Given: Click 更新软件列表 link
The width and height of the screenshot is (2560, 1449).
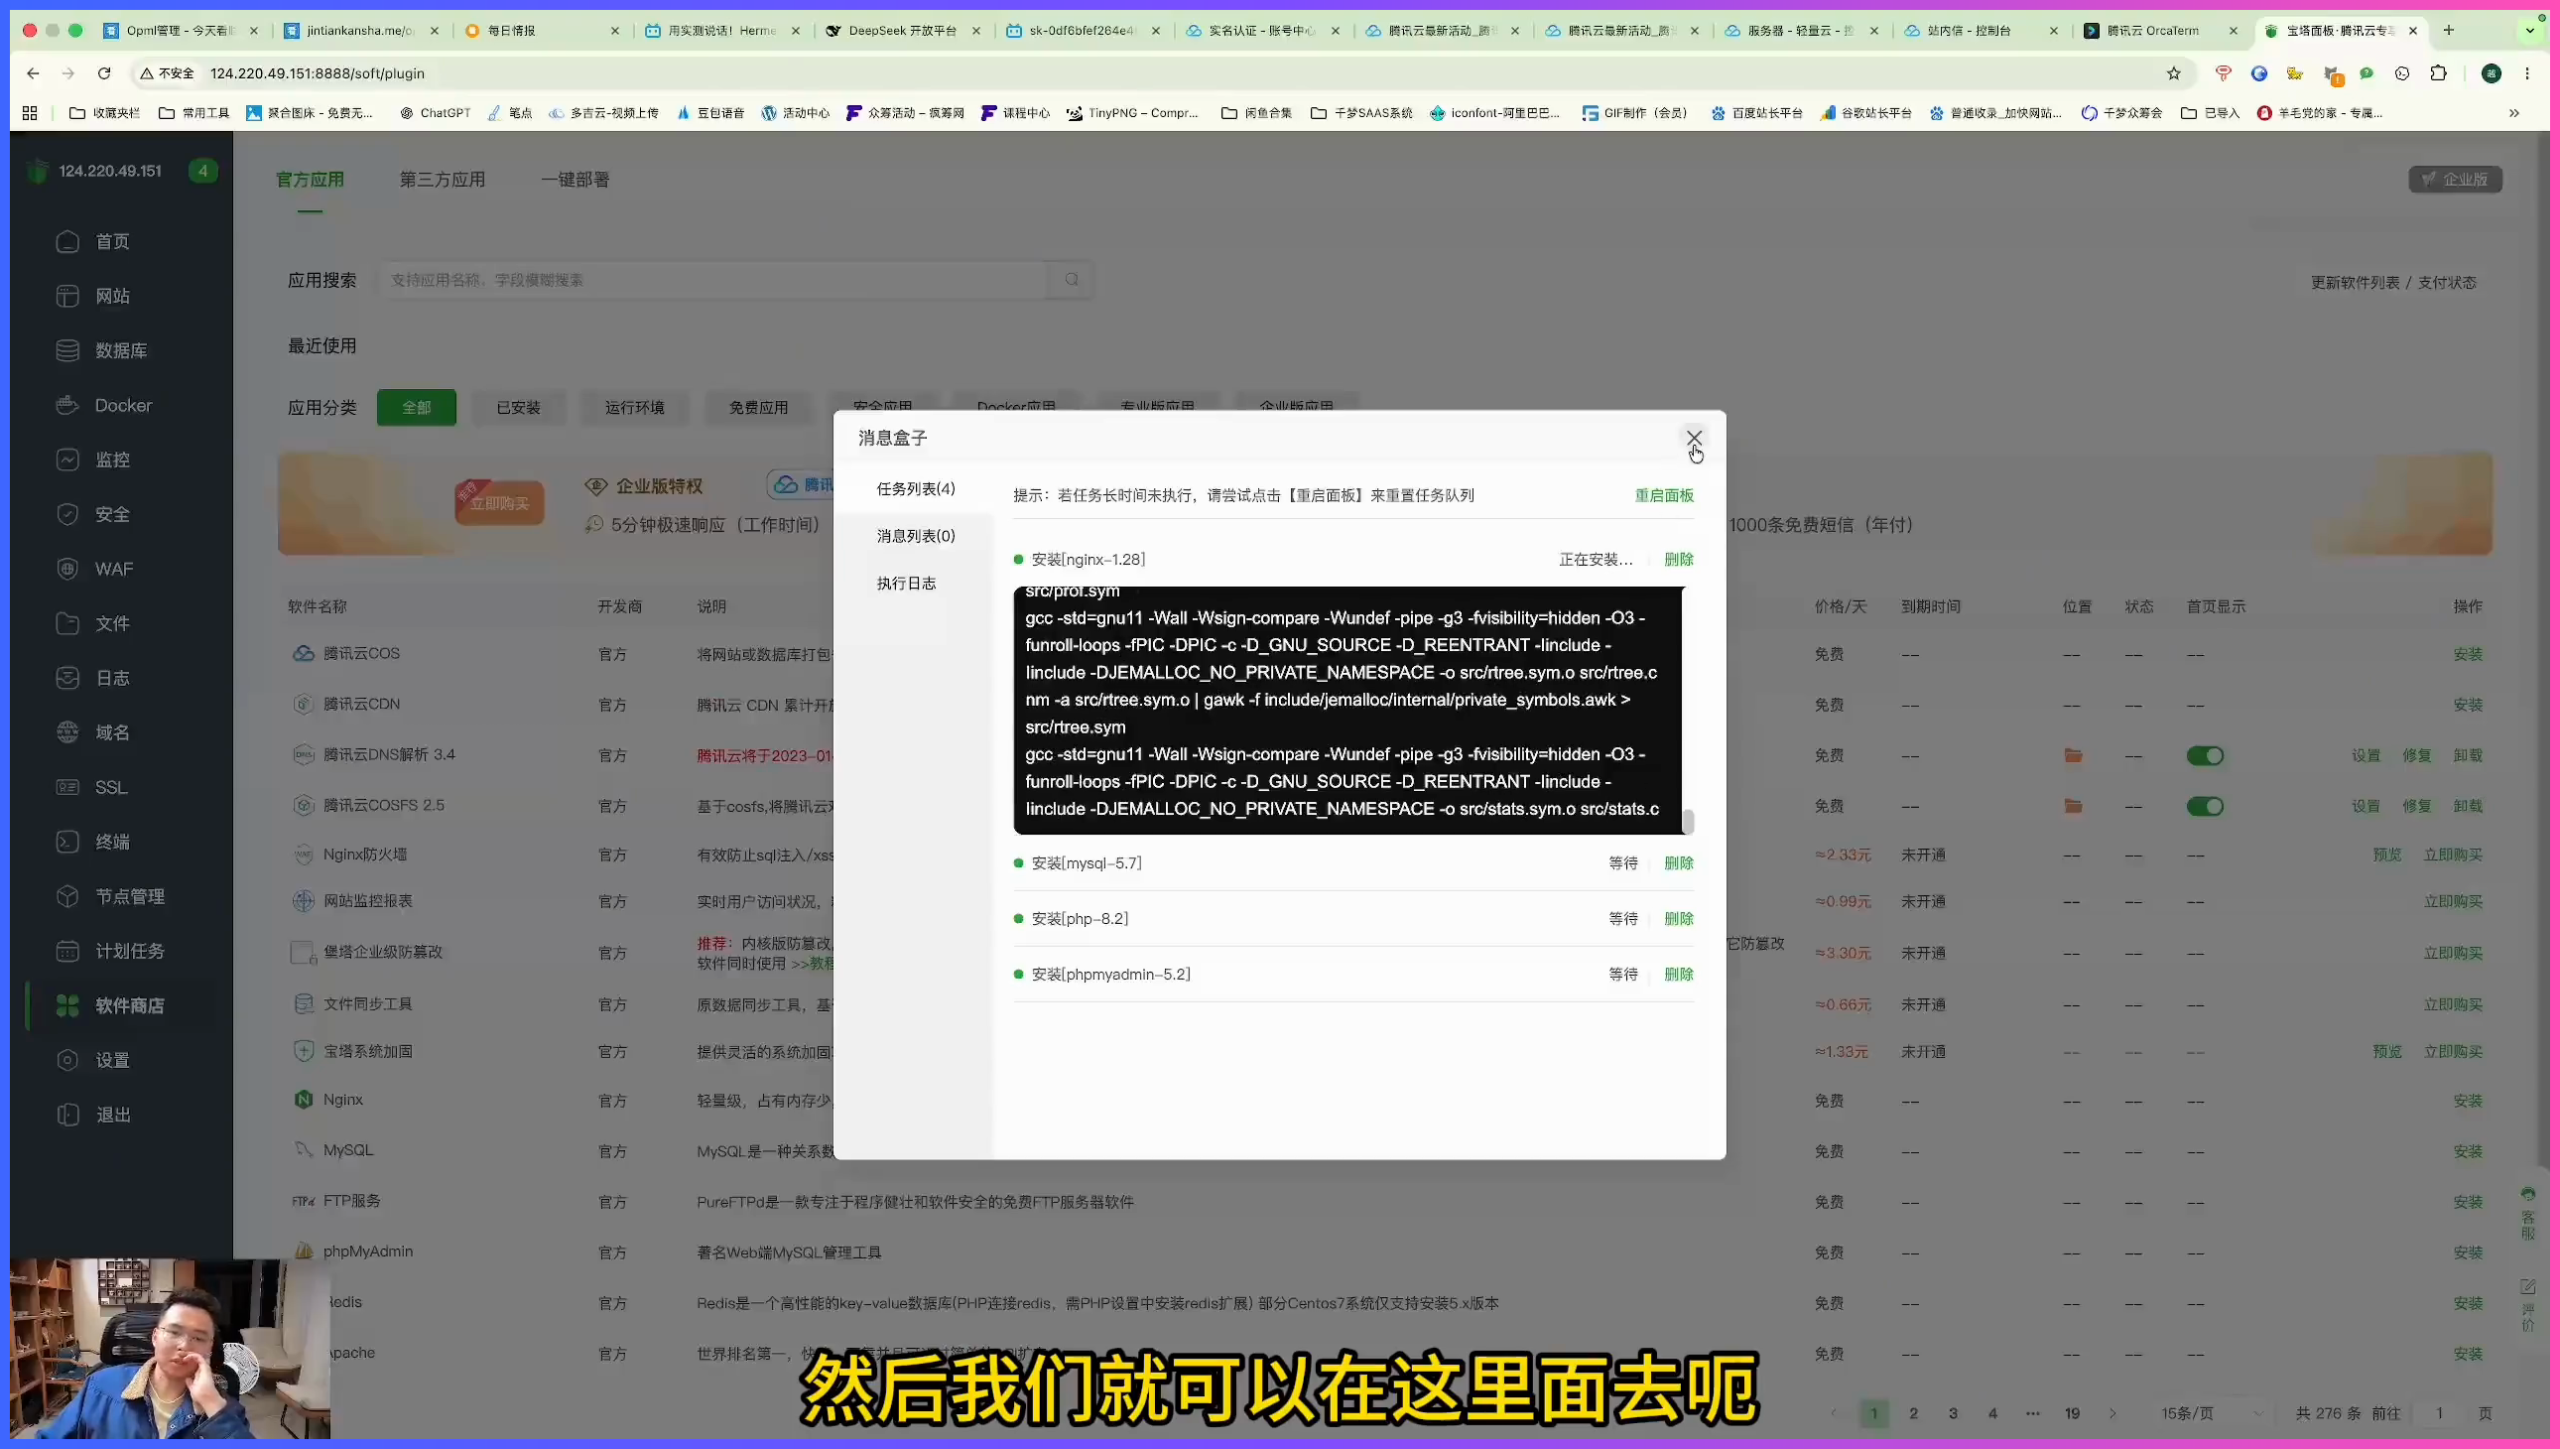Looking at the screenshot, I should 2354,283.
